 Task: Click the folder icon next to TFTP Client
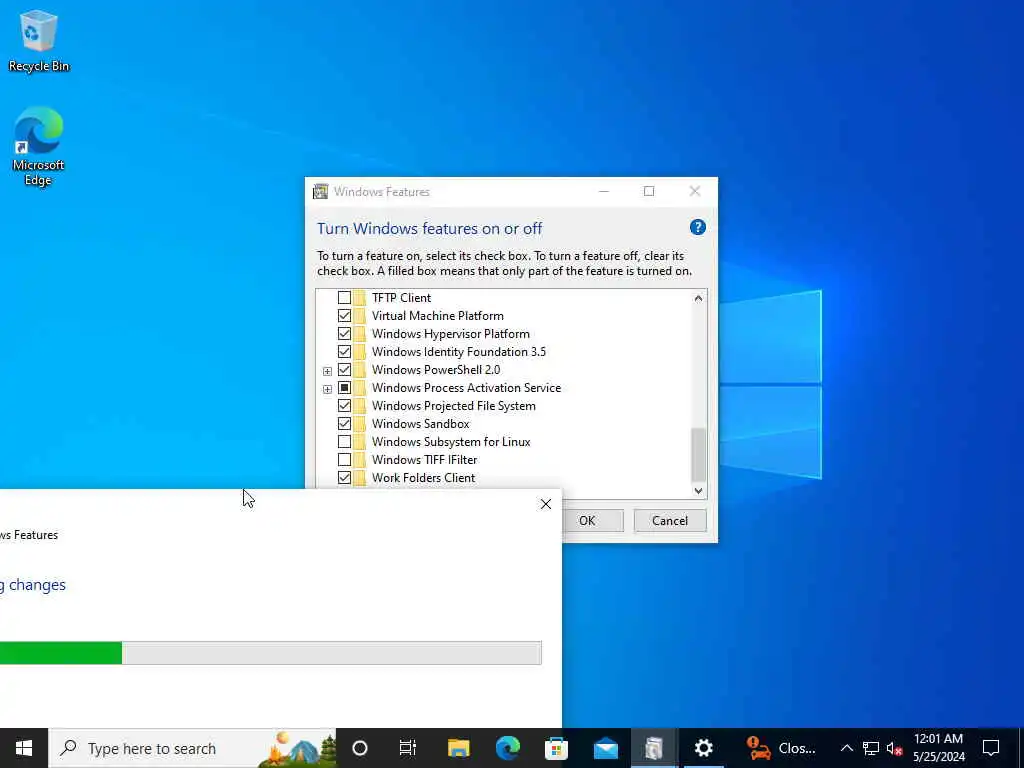click(x=360, y=298)
